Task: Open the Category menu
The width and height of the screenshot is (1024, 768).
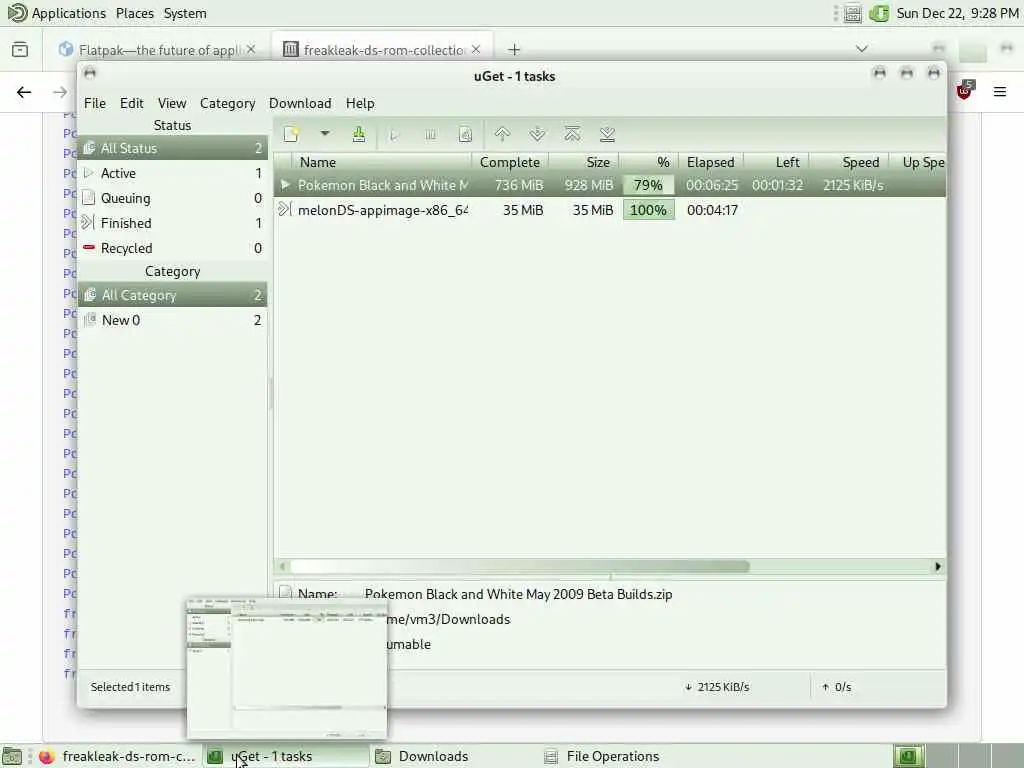Action: [x=227, y=103]
